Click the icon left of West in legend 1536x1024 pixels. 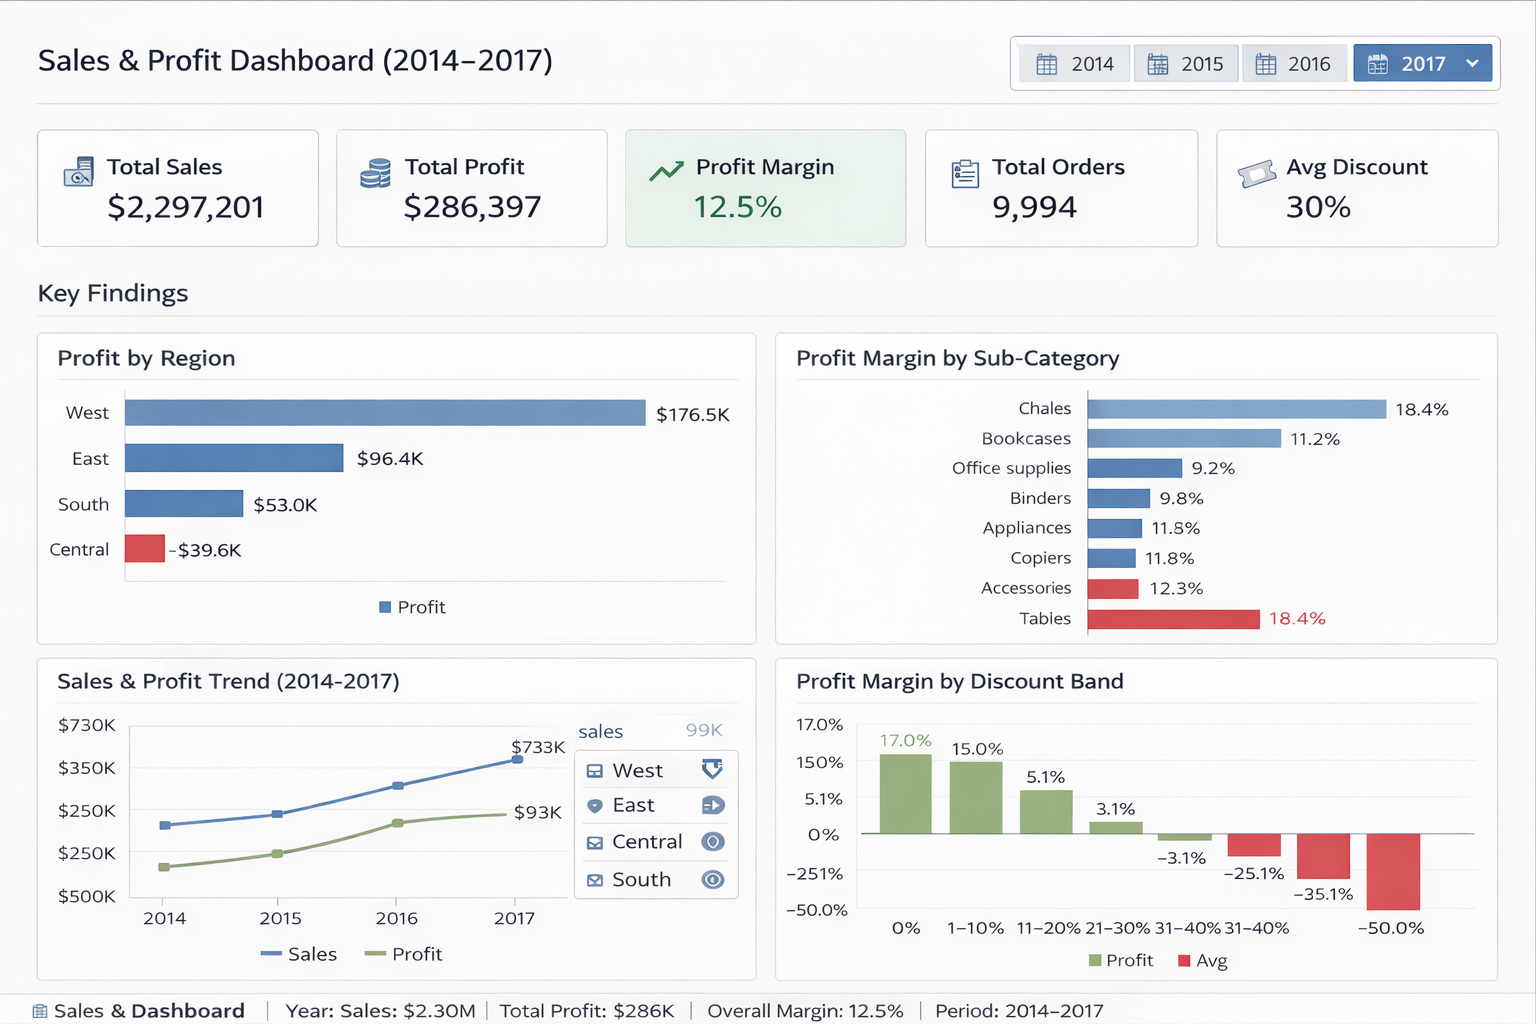tap(595, 771)
